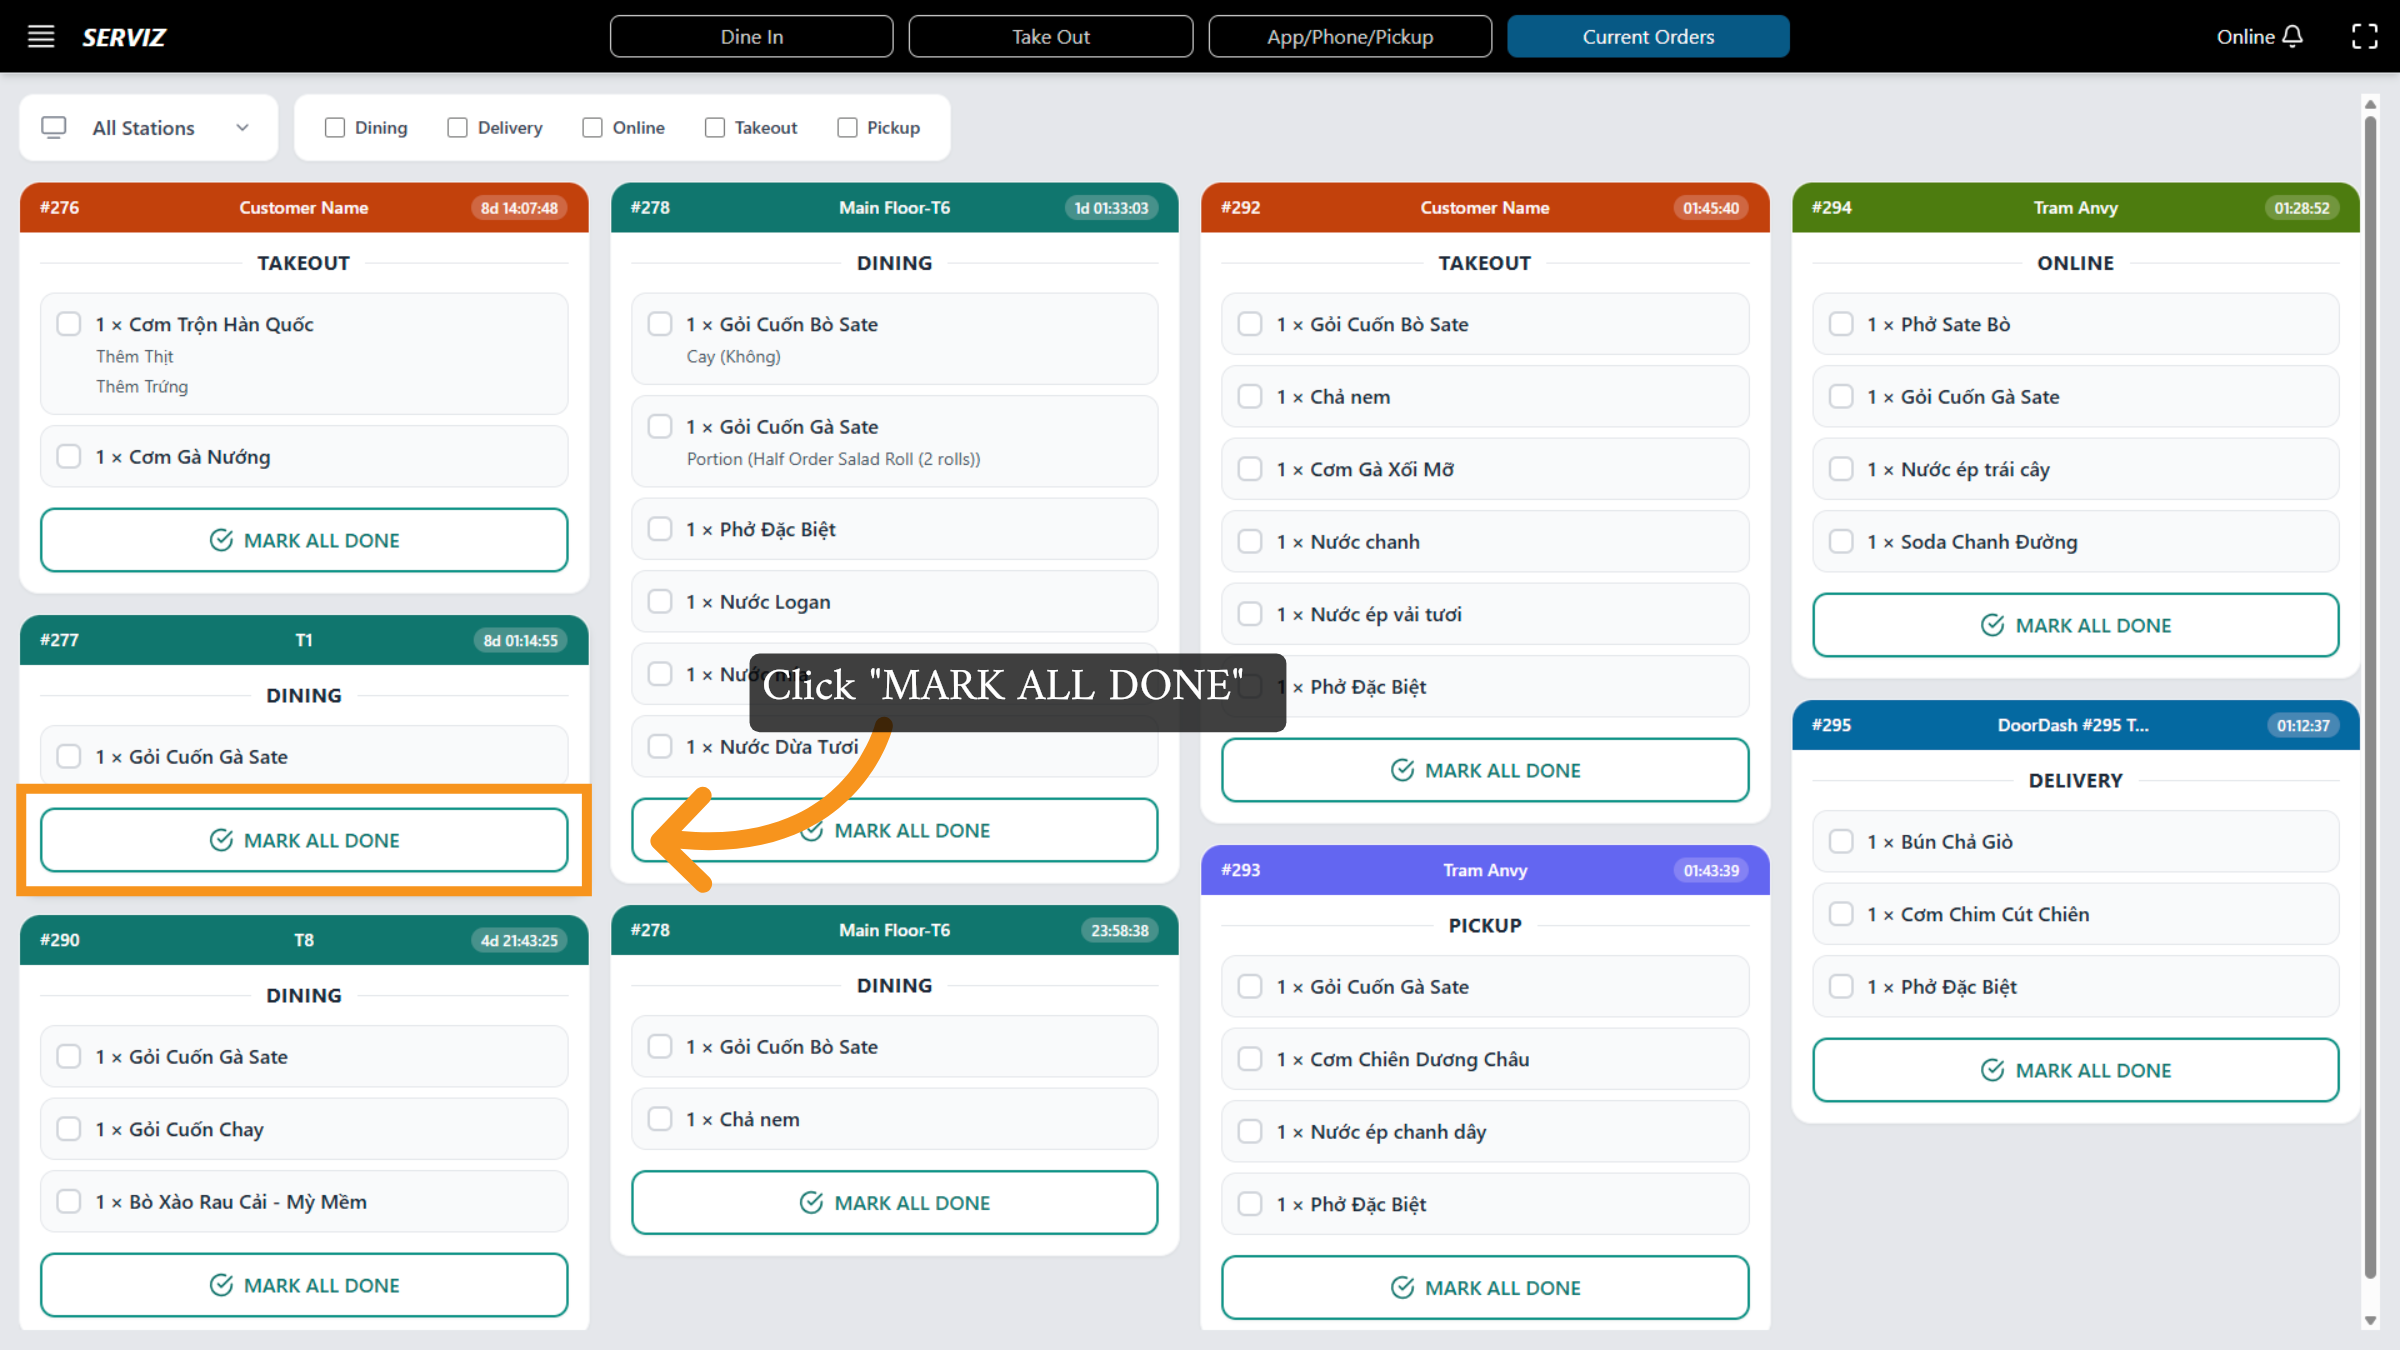
Task: Mark all done for order #293
Action: (x=1484, y=1287)
